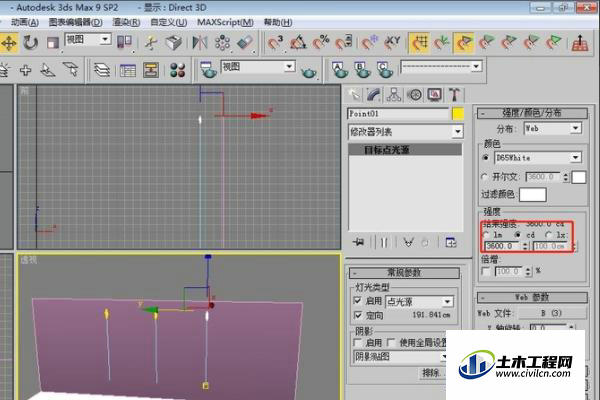This screenshot has width=600, height=400.
Task: Toggle the Angle Snap icon
Action: 298,42
